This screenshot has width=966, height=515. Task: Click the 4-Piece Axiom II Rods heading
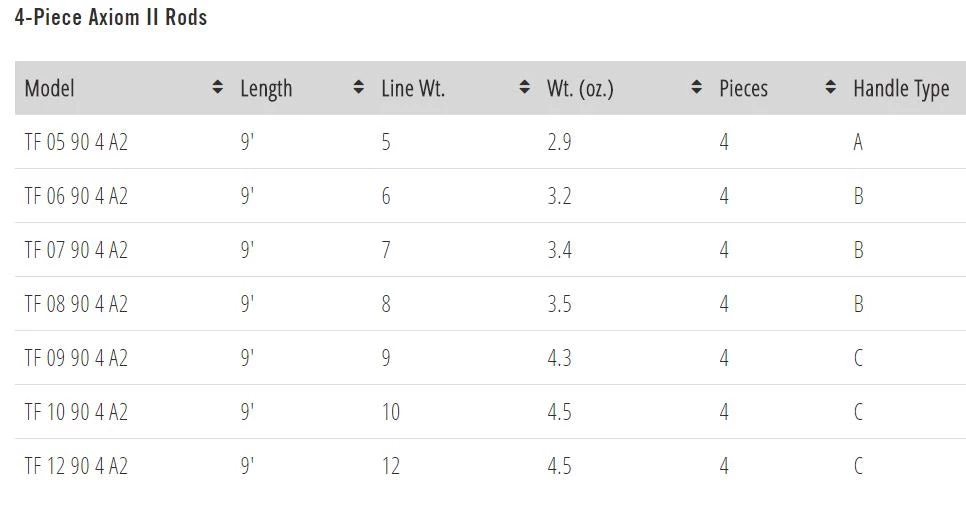click(x=111, y=17)
